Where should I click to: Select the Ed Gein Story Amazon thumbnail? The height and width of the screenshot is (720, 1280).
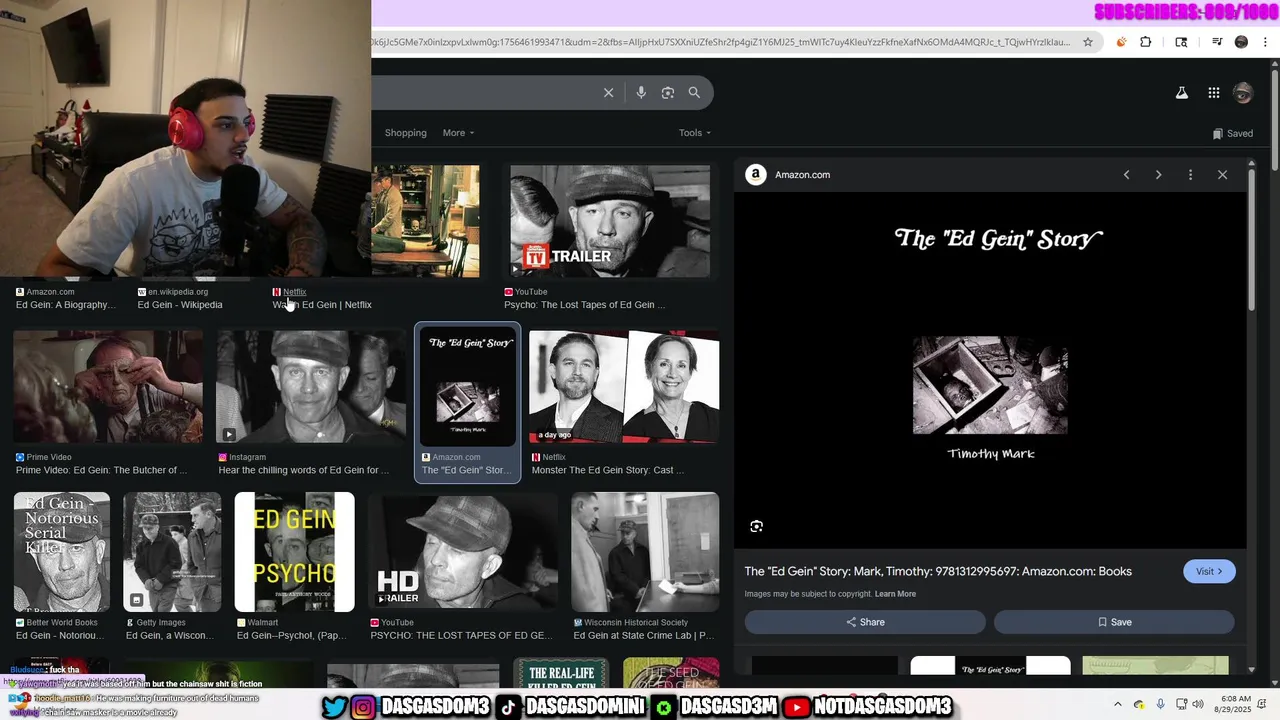(x=467, y=386)
